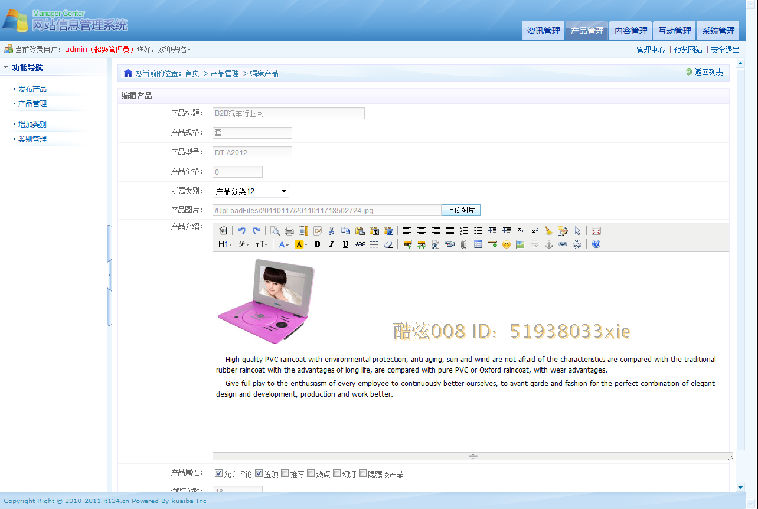
Task: Click the editor resize handle bar below the content
Action: coord(473,456)
